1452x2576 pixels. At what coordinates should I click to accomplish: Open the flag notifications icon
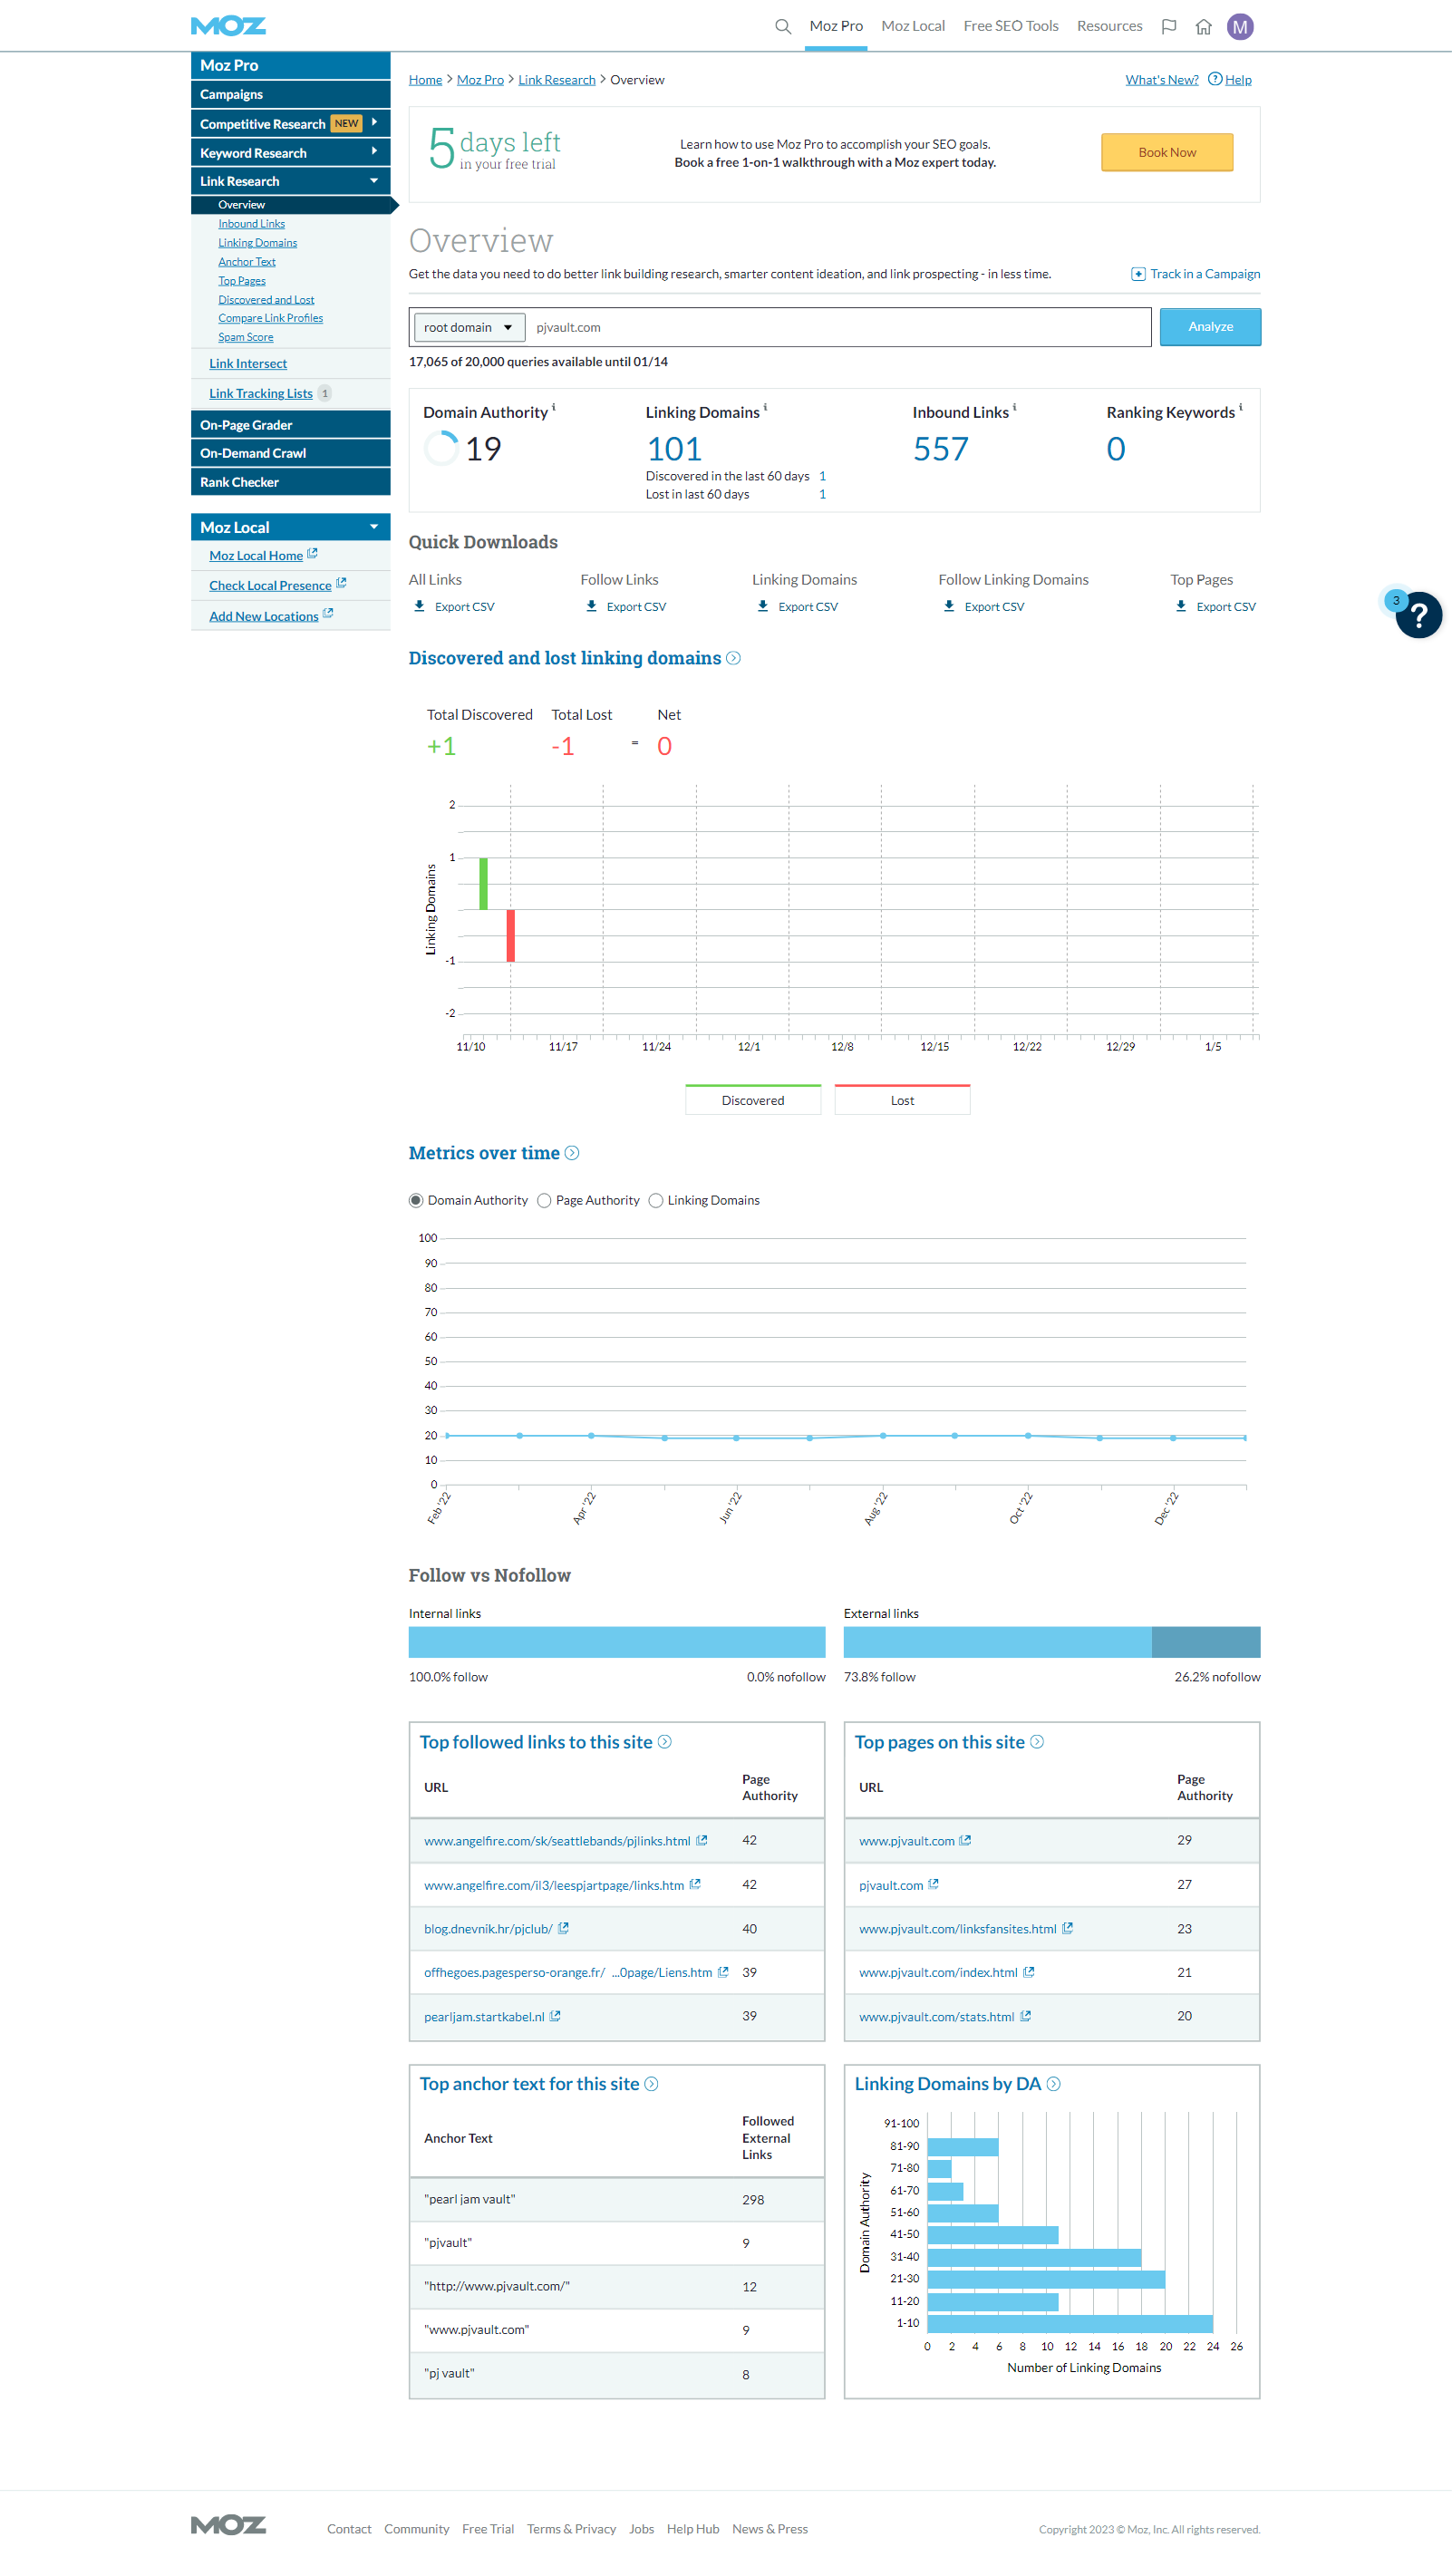1169,27
